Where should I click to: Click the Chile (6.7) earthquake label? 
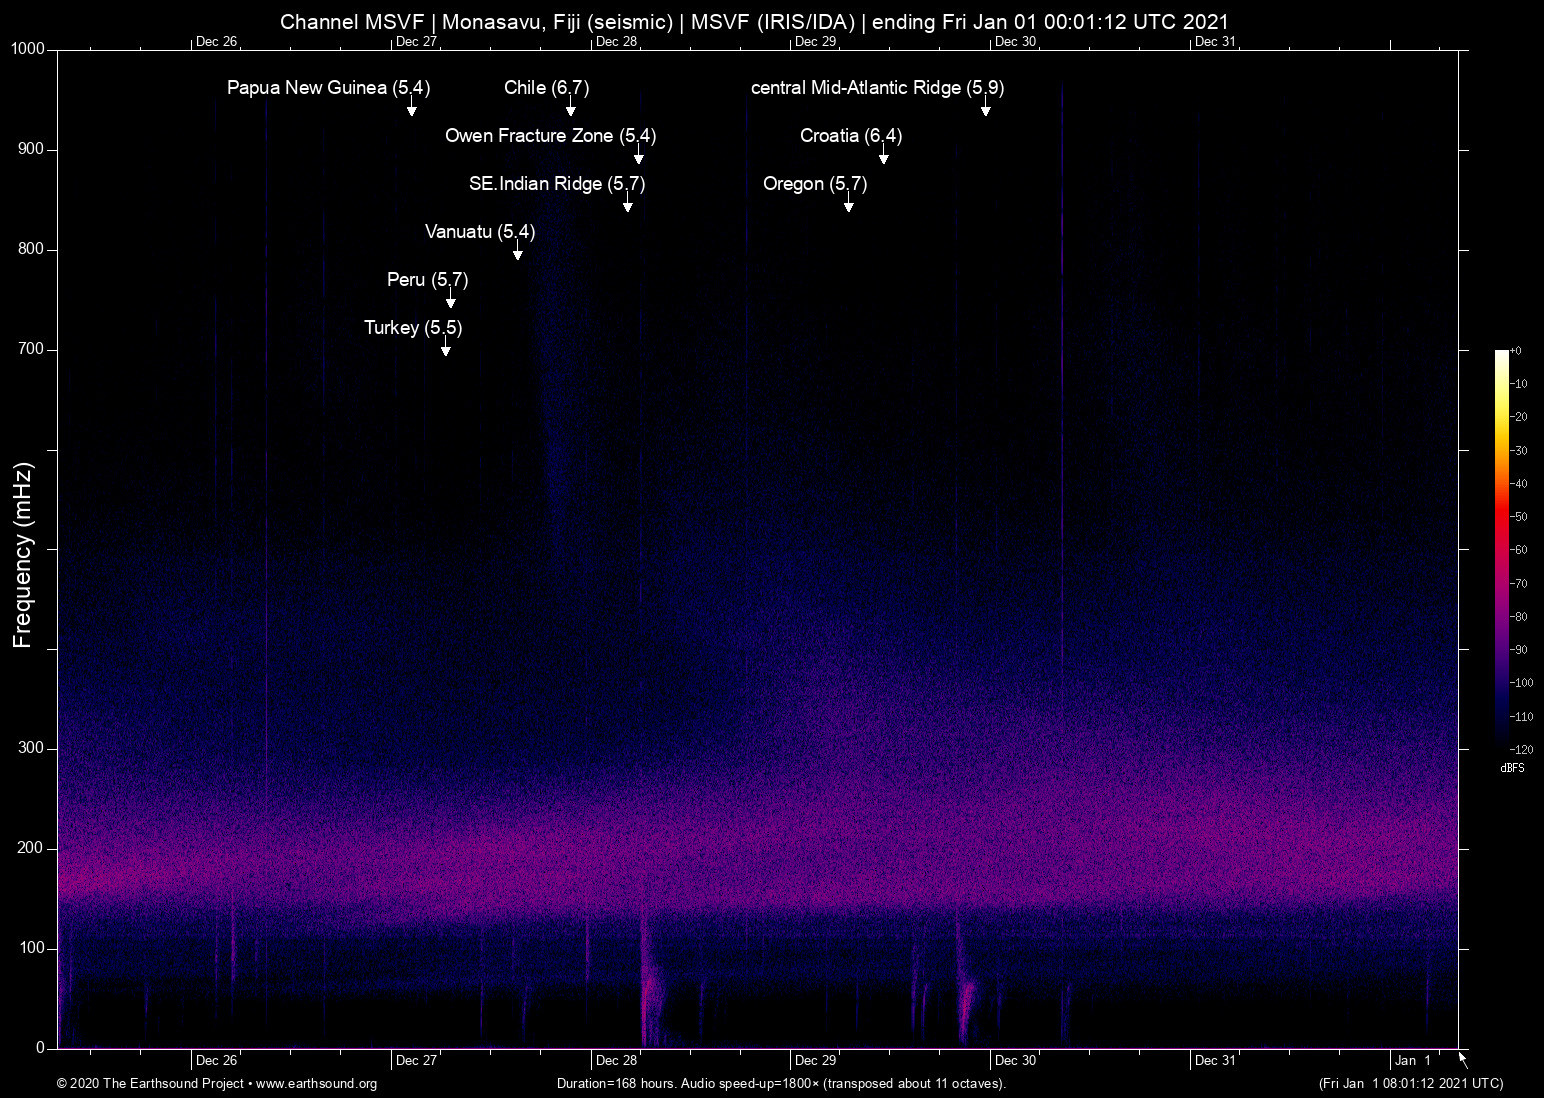tap(546, 88)
